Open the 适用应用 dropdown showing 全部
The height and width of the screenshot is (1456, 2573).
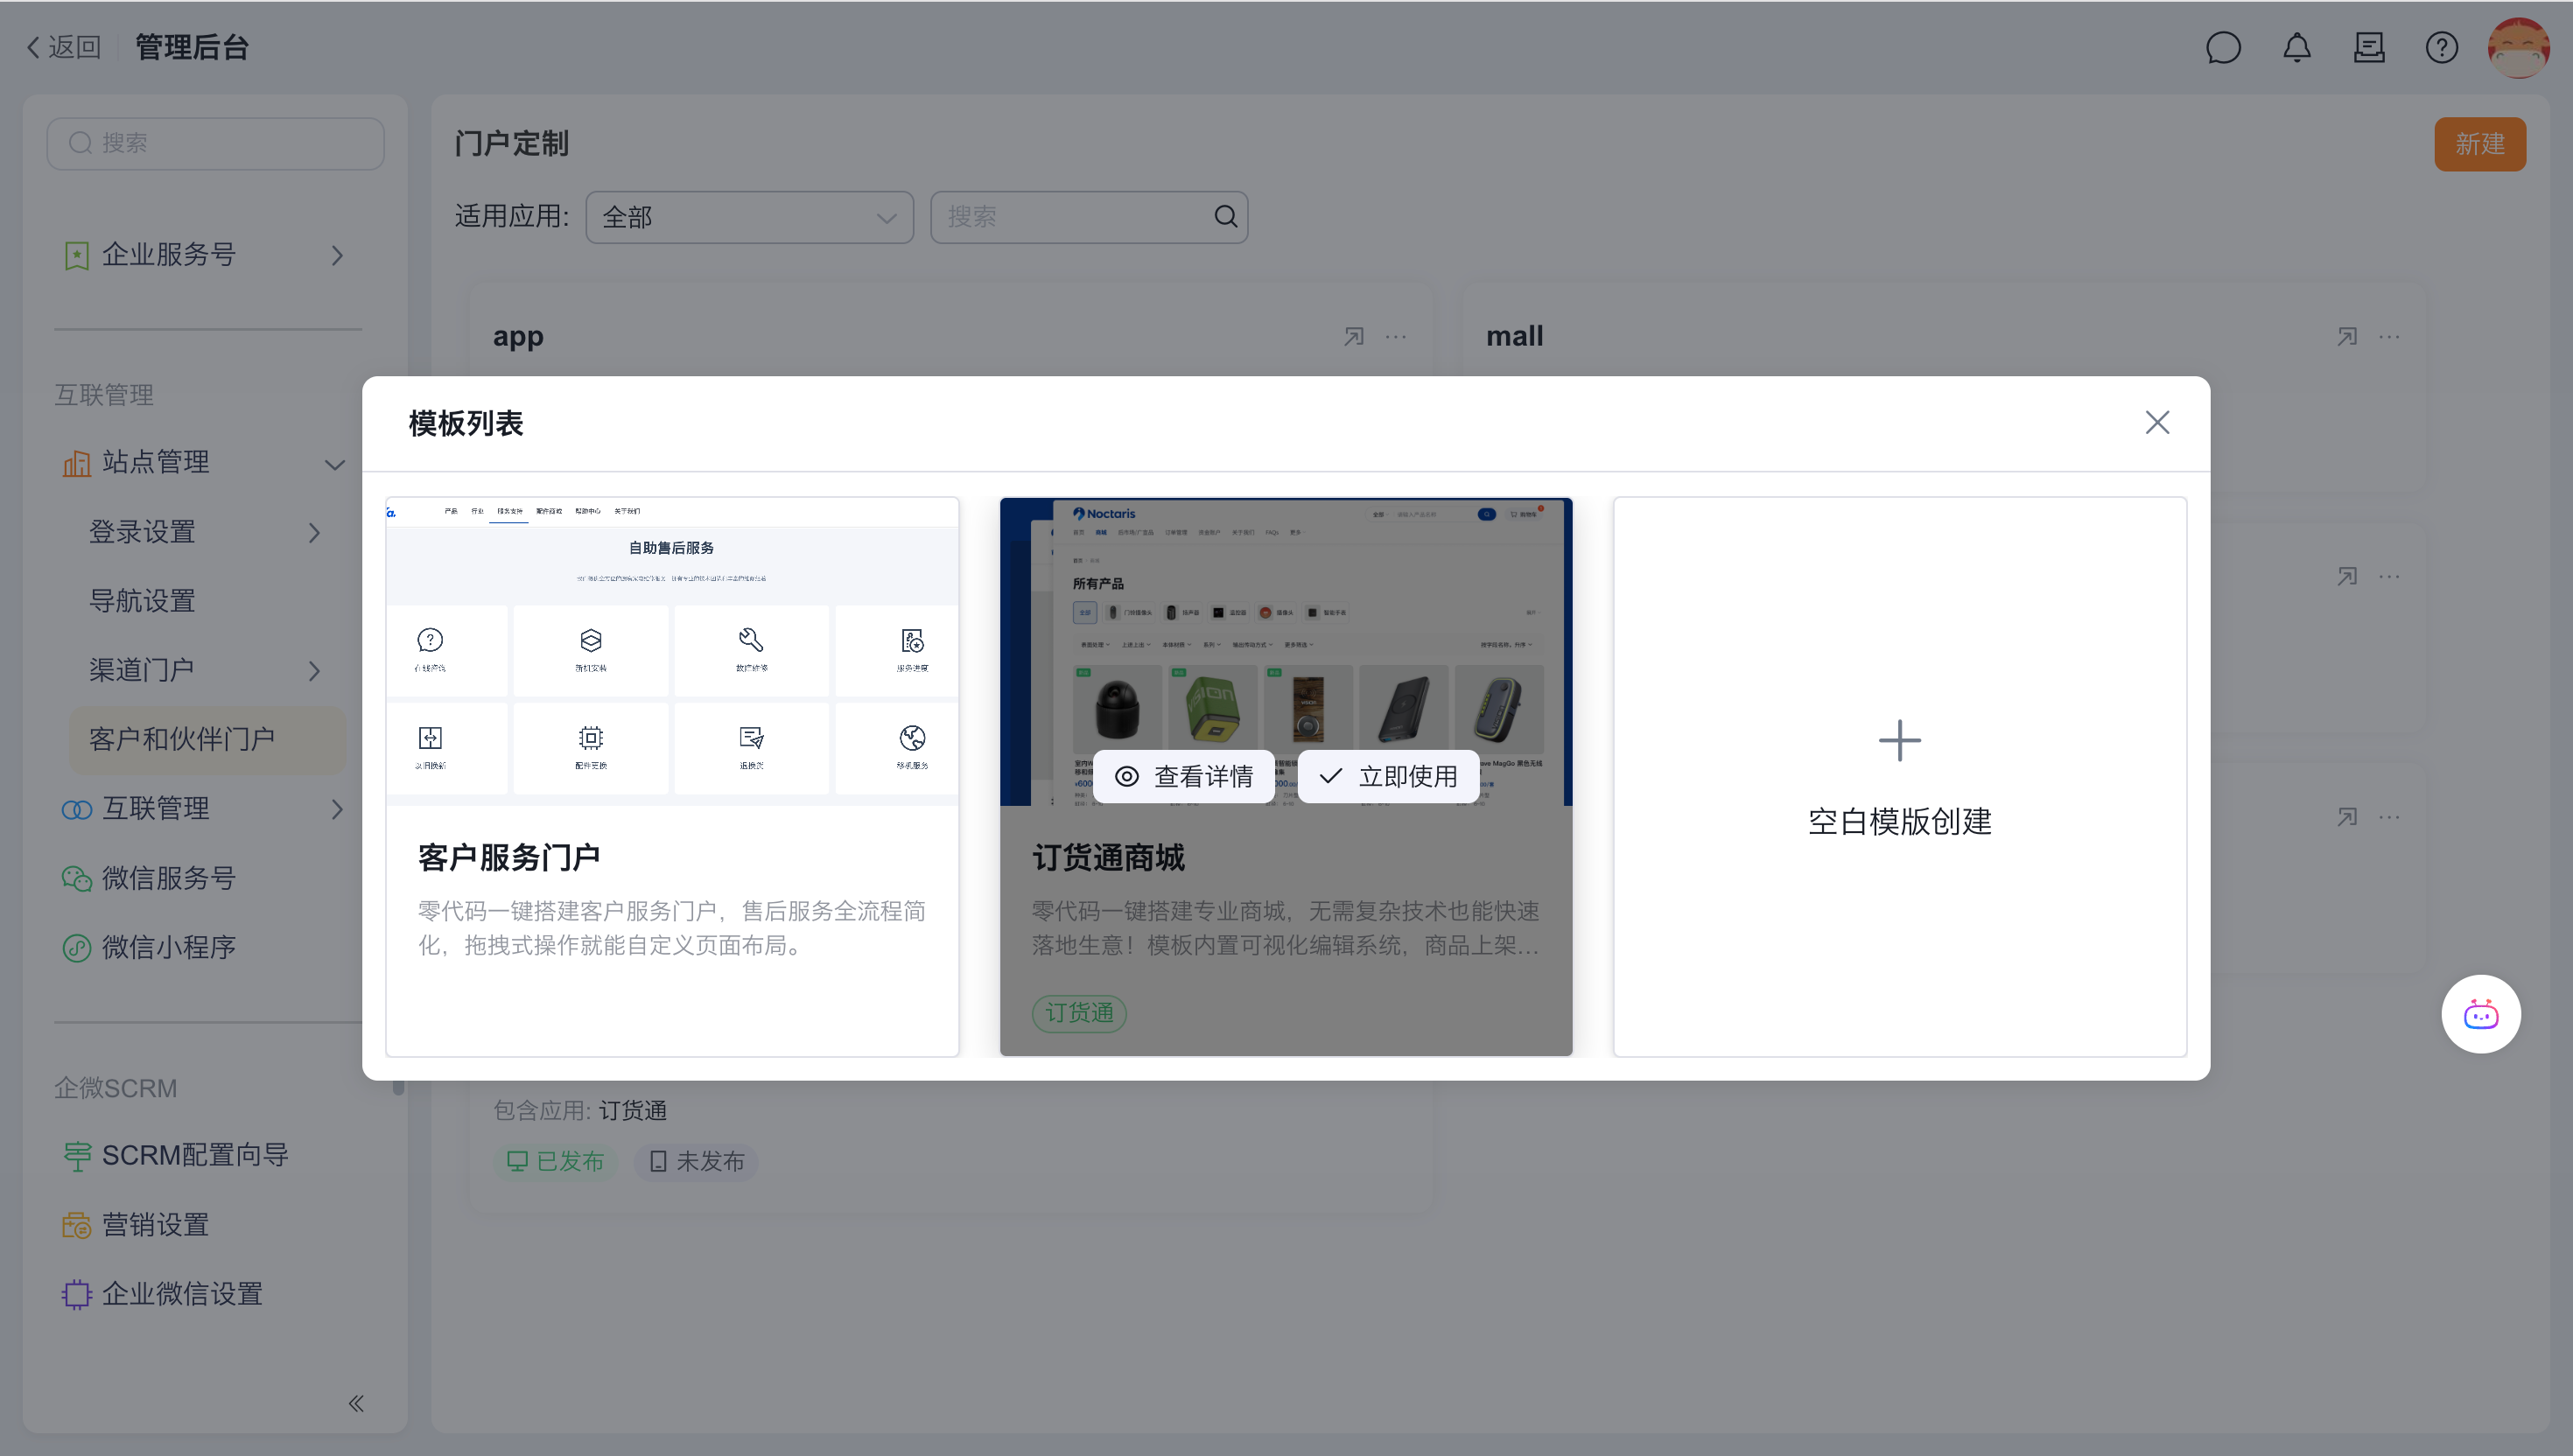pyautogui.click(x=749, y=217)
